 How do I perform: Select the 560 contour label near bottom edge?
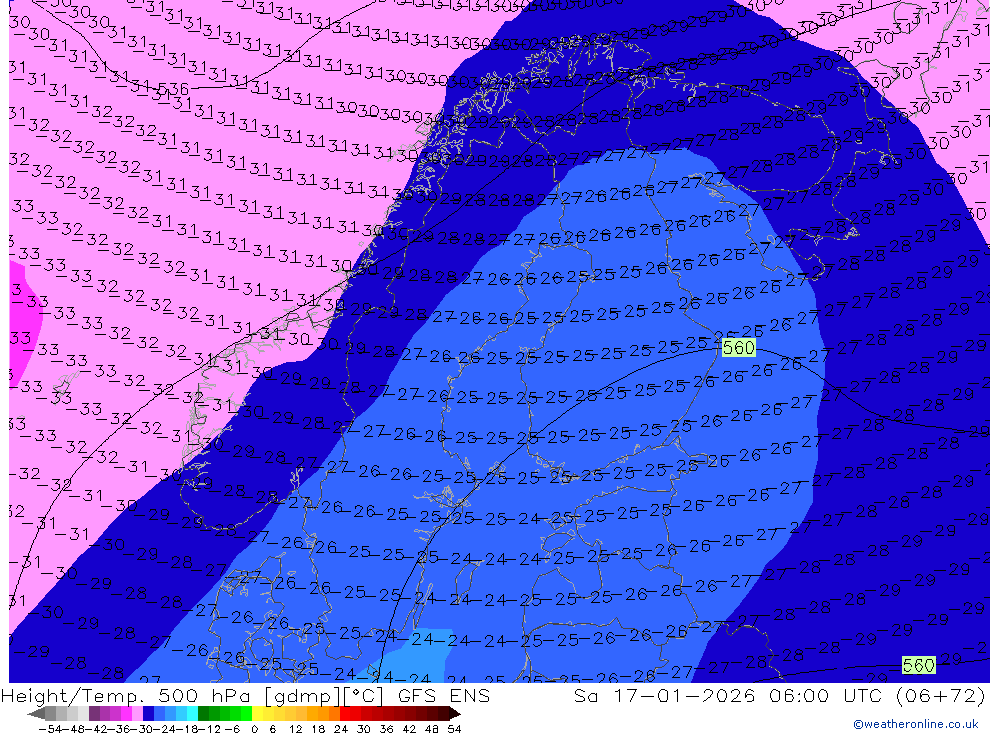[918, 665]
